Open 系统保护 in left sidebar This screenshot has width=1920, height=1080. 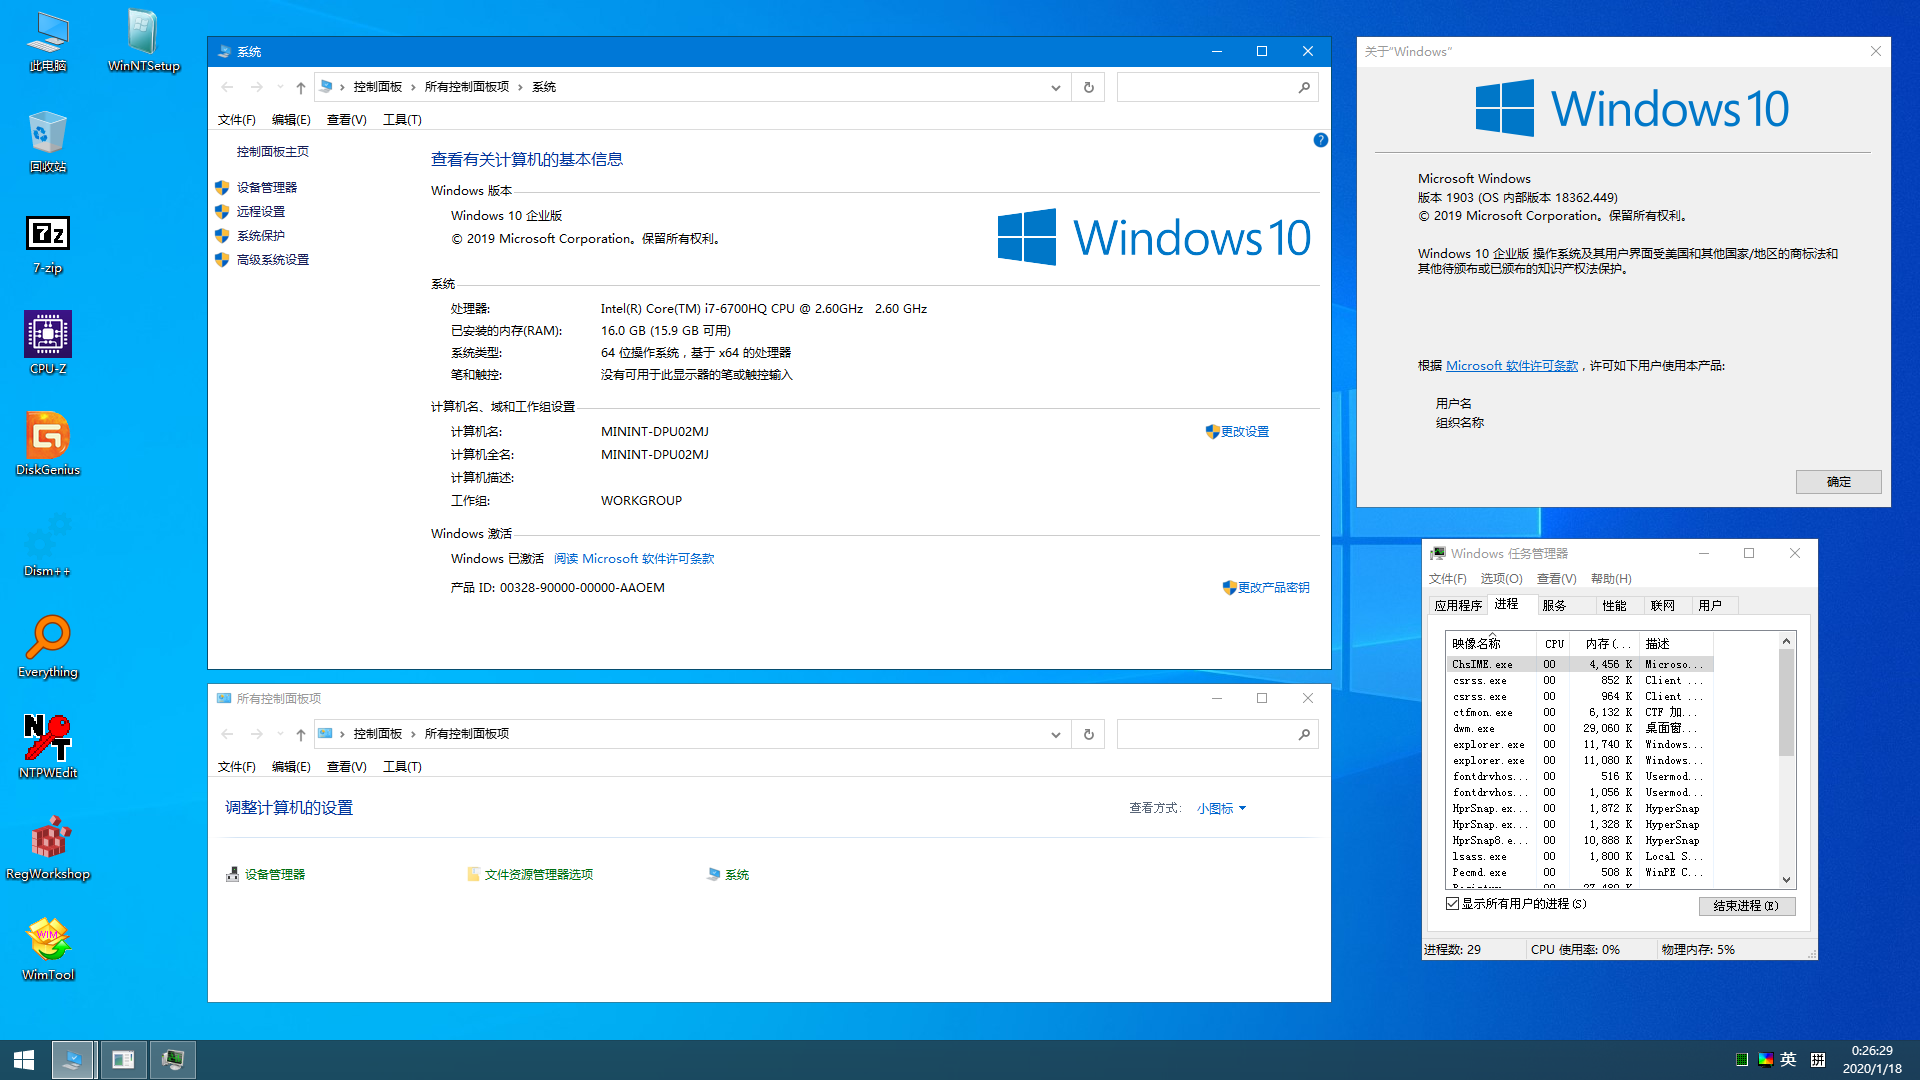[x=260, y=236]
